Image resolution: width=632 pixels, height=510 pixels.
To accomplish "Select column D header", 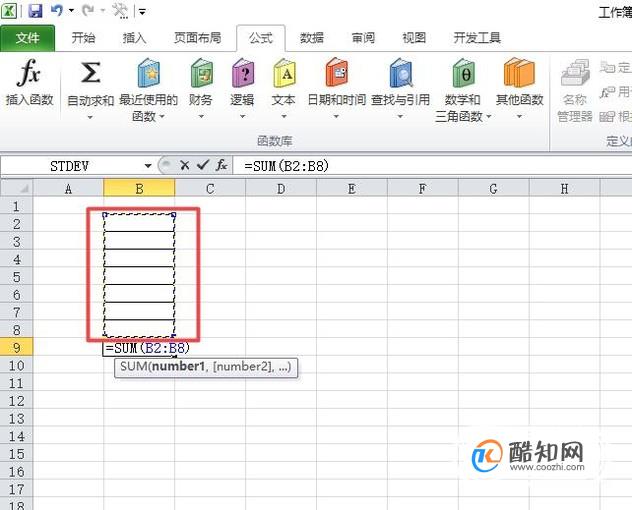I will click(281, 188).
